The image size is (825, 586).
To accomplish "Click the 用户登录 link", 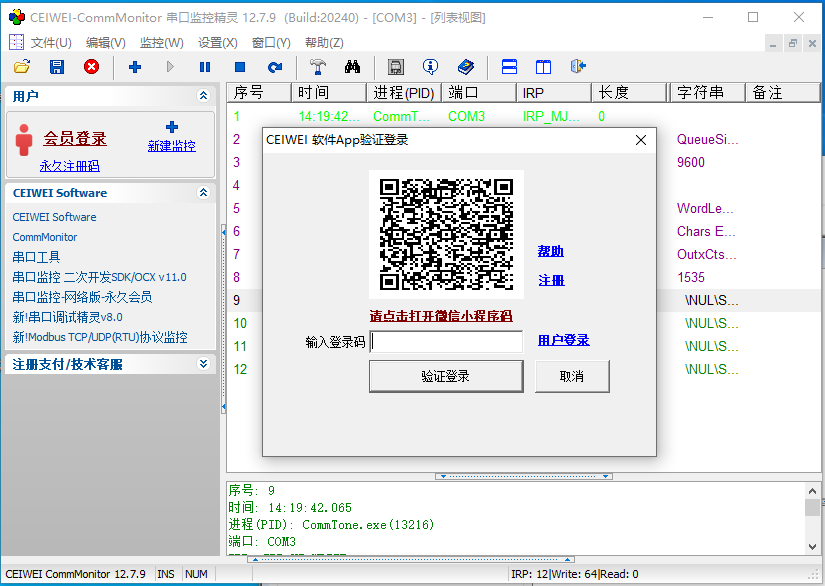I will pos(564,340).
